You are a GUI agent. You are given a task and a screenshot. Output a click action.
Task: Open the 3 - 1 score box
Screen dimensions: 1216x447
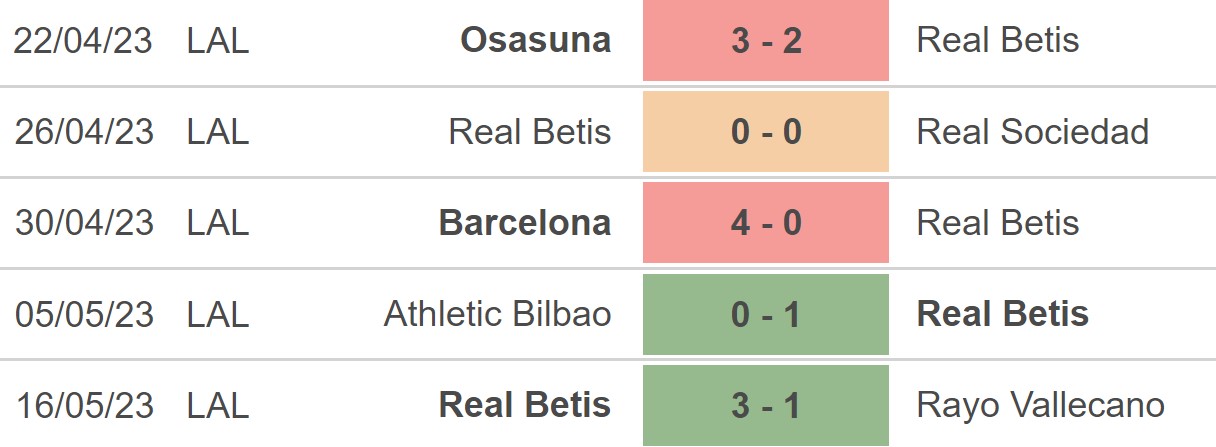[x=765, y=405]
